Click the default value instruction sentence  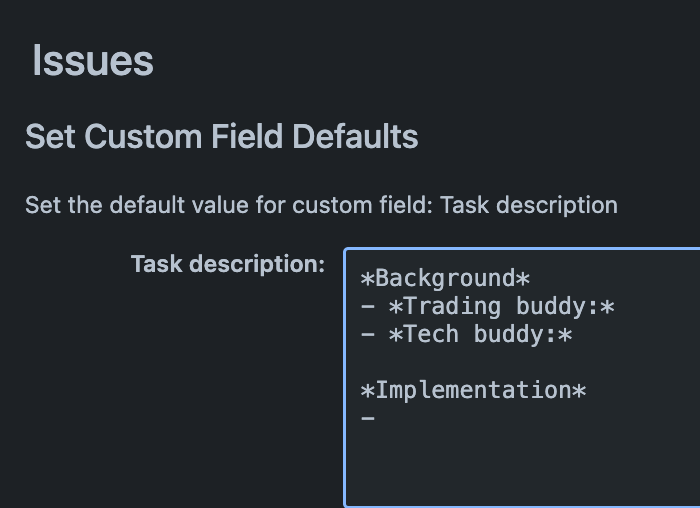click(x=321, y=205)
